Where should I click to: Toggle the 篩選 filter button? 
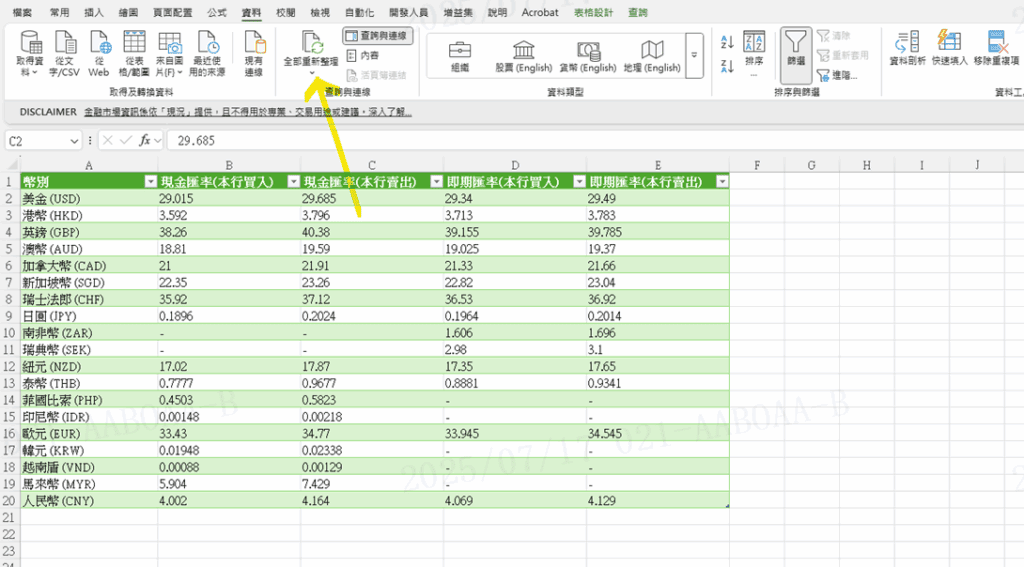[795, 50]
